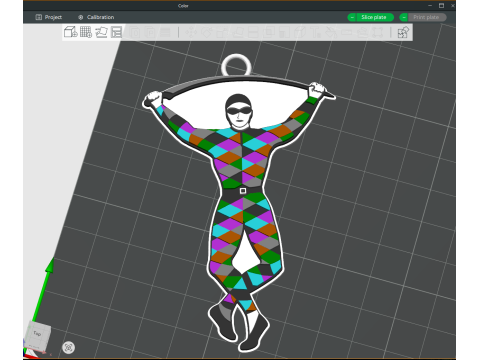Click the Add plate grid icon
The width and height of the screenshot is (480, 360).
point(86,32)
